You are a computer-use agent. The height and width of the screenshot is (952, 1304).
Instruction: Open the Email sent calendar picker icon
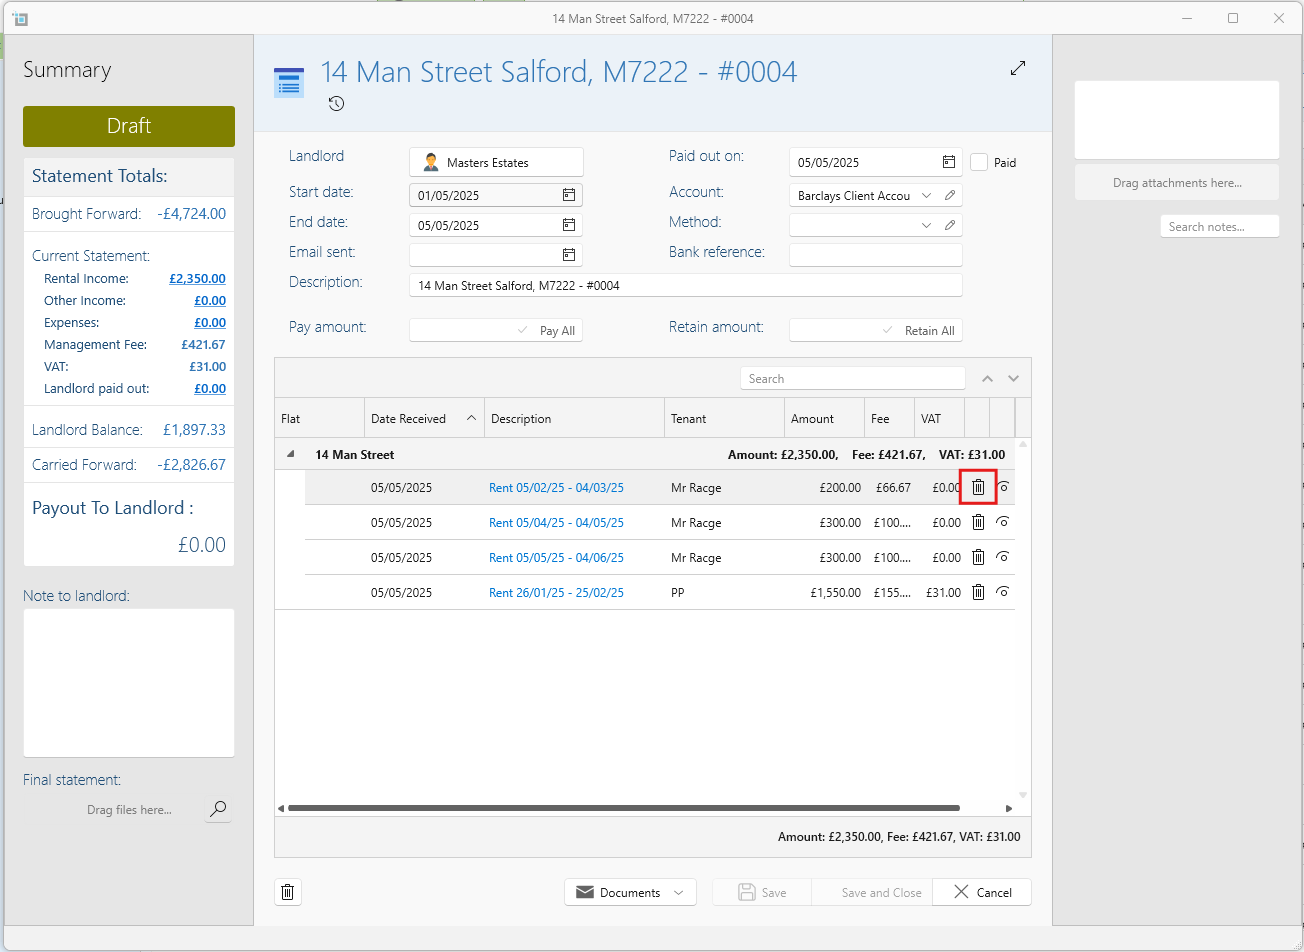pos(568,255)
